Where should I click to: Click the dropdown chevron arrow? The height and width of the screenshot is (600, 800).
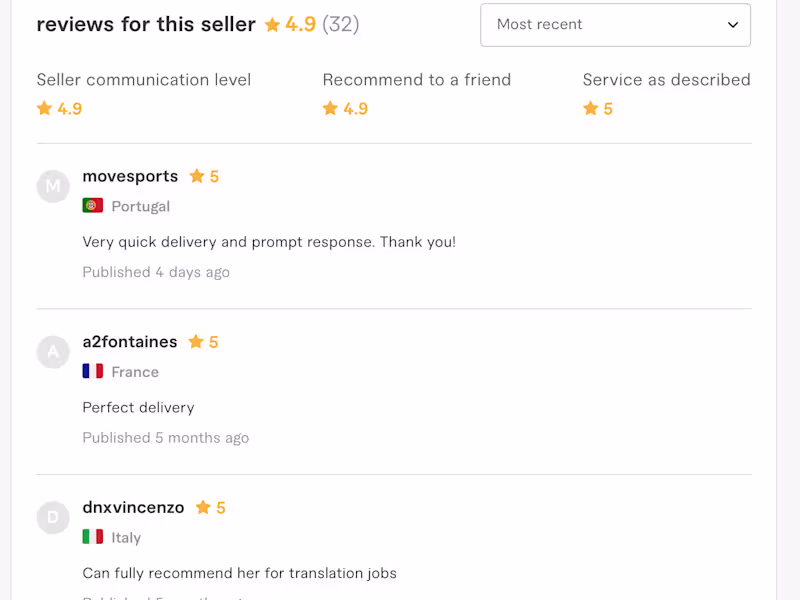733,25
